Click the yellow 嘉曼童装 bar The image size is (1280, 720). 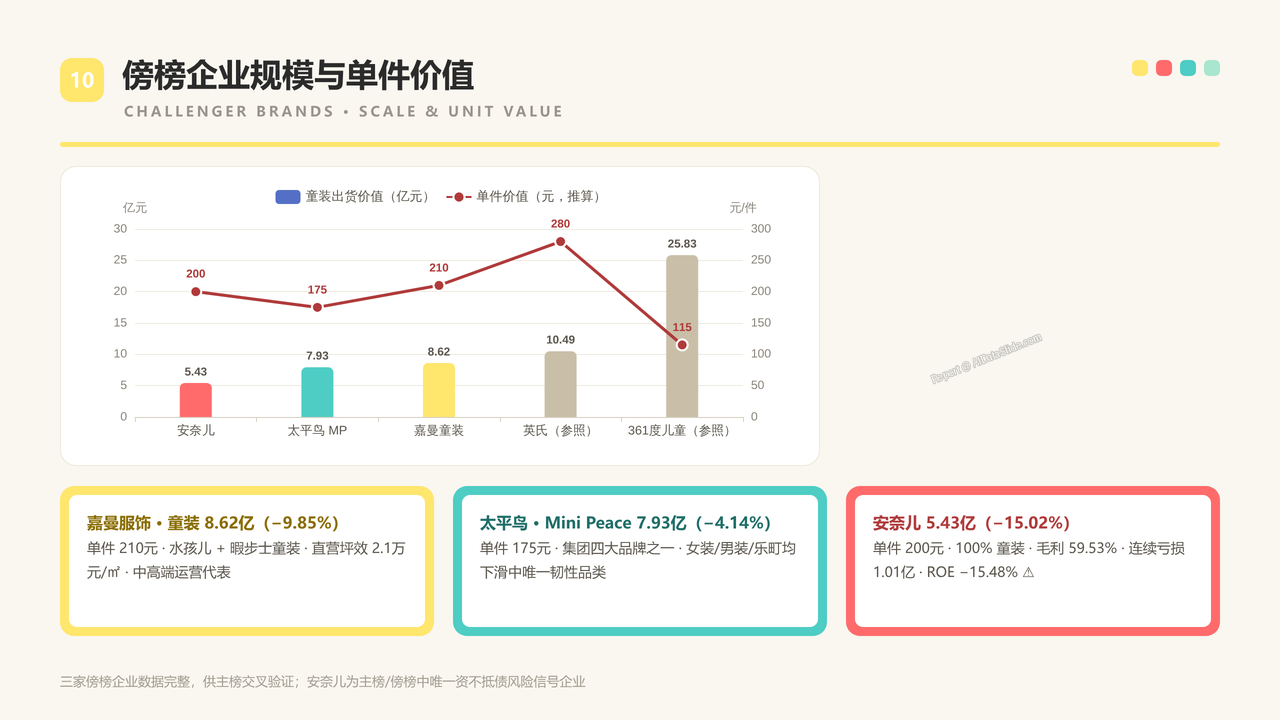click(x=439, y=390)
